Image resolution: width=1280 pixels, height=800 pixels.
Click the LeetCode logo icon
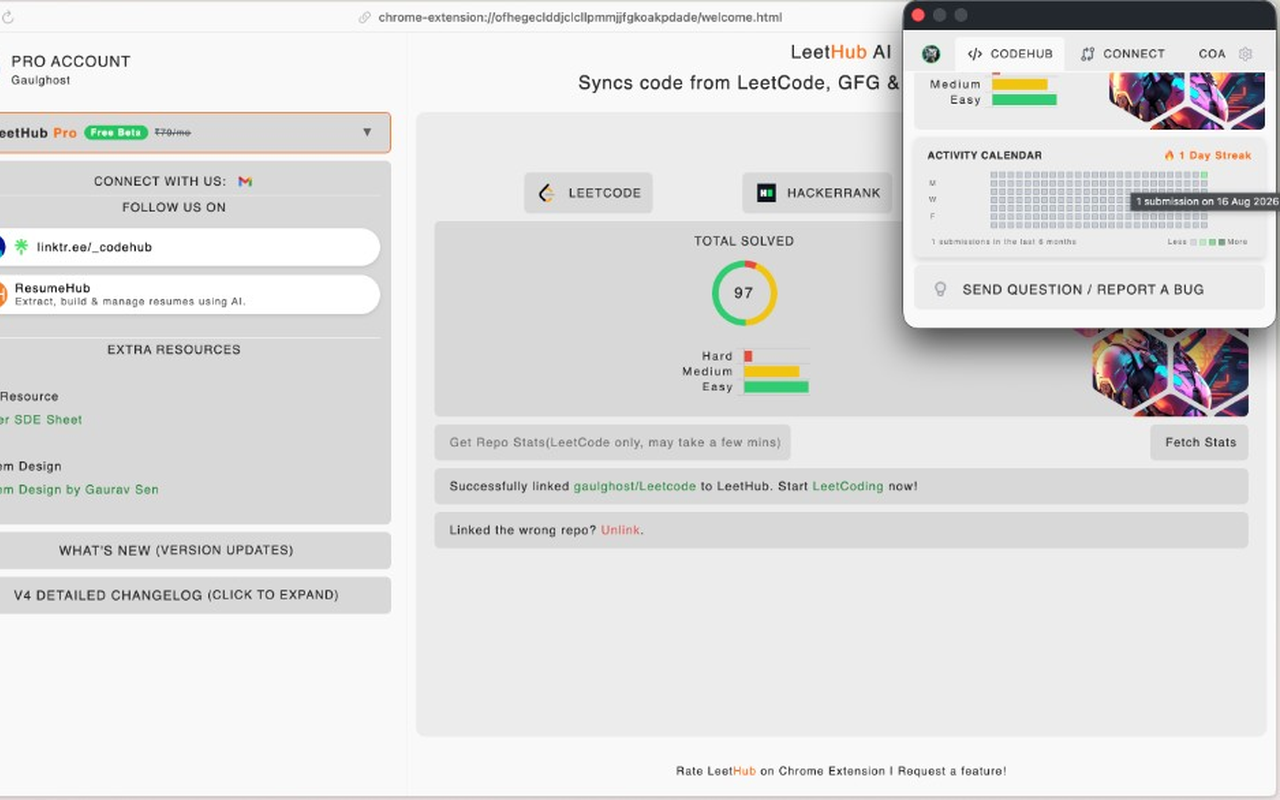coord(547,193)
